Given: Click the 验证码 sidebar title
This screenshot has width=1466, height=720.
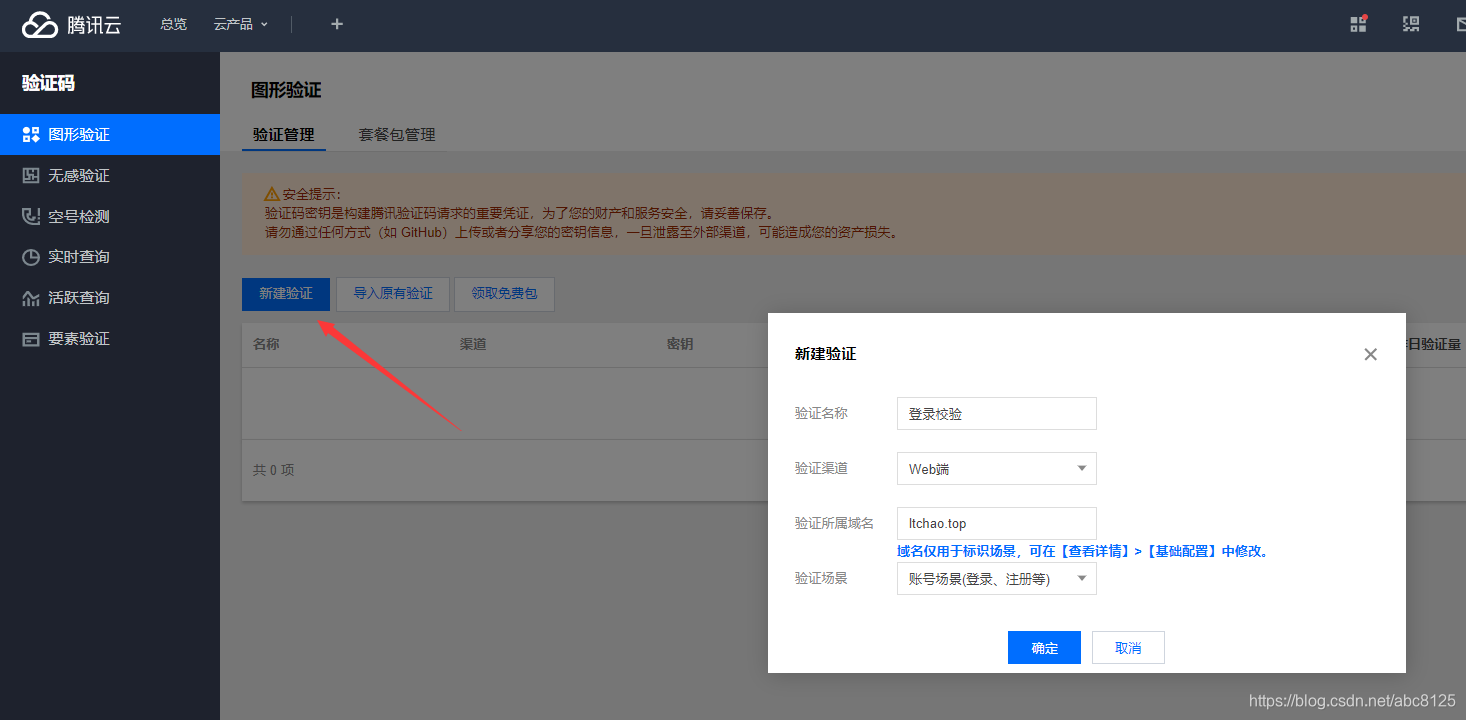Looking at the screenshot, I should 48,83.
